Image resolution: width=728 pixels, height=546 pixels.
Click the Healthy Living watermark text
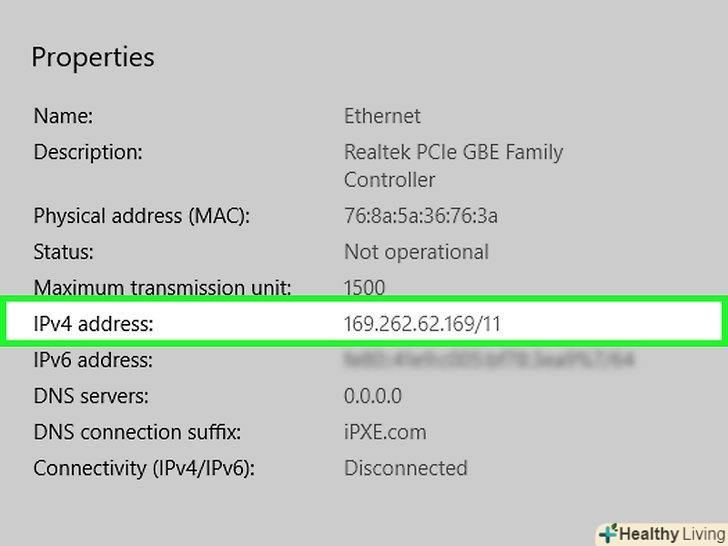coord(670,534)
